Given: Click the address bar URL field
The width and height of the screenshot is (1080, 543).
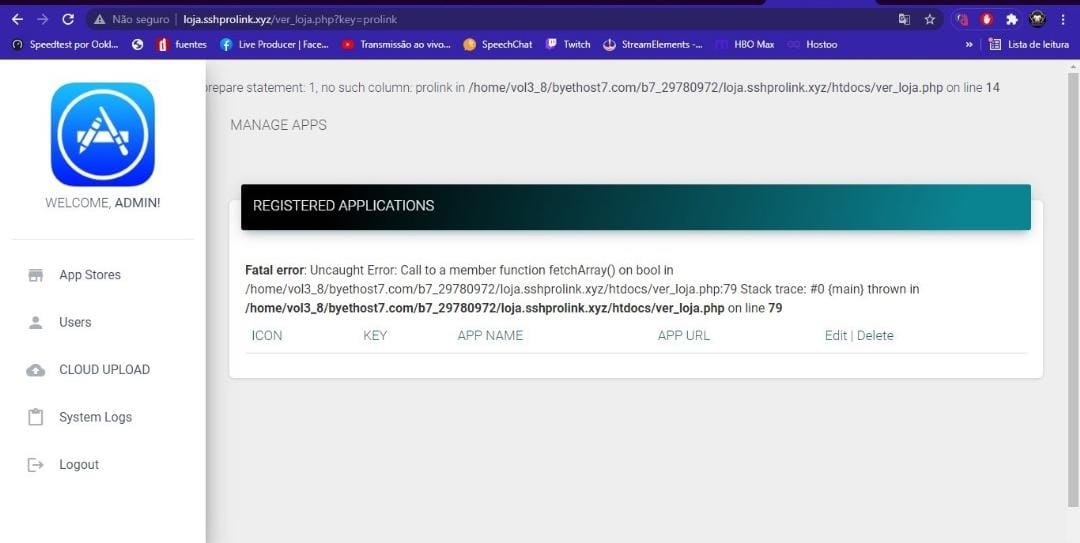Looking at the screenshot, I should pos(500,19).
